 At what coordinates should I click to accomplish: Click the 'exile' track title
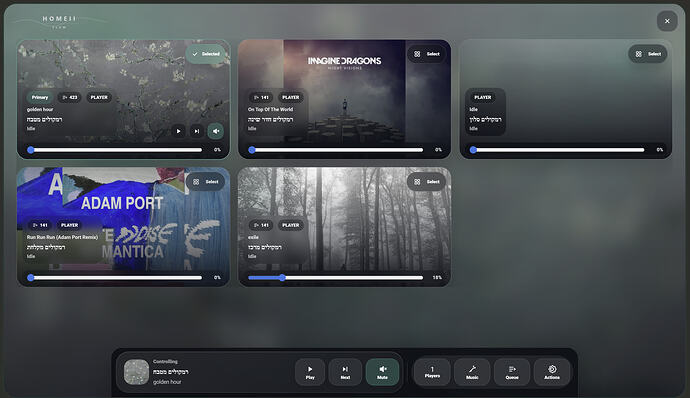pyautogui.click(x=253, y=237)
